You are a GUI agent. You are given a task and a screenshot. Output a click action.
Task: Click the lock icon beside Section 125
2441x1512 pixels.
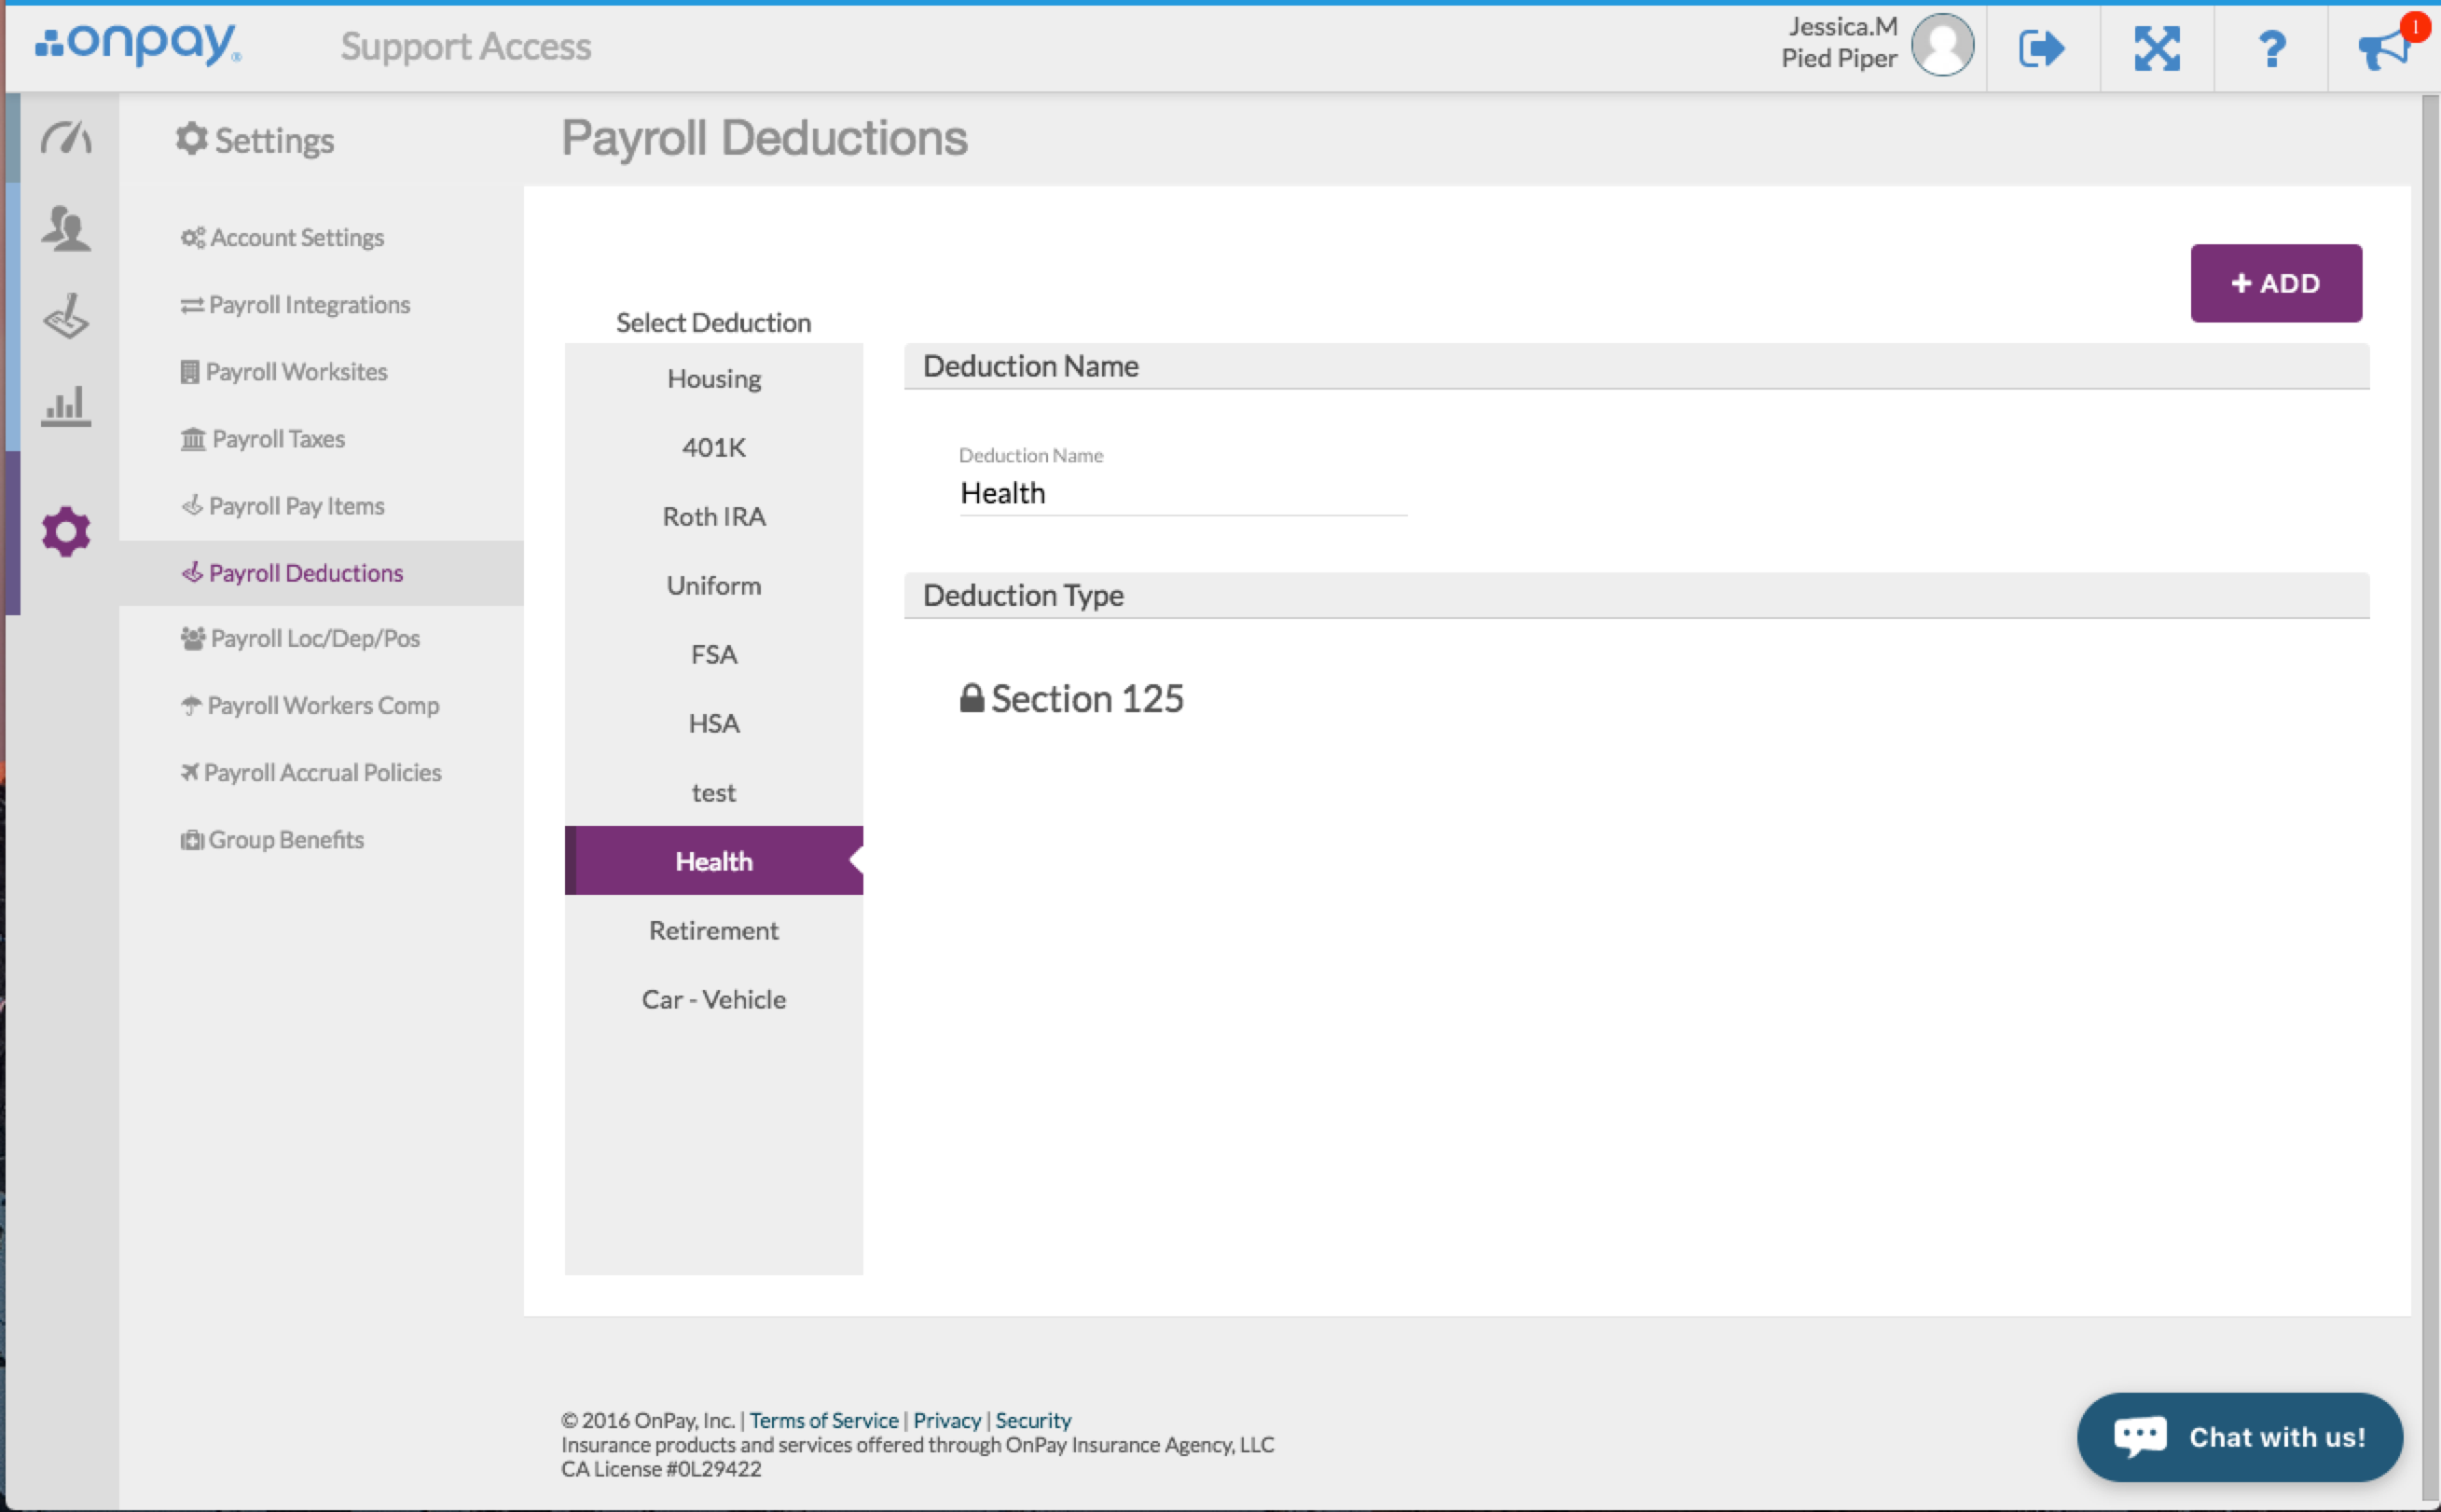(x=971, y=697)
